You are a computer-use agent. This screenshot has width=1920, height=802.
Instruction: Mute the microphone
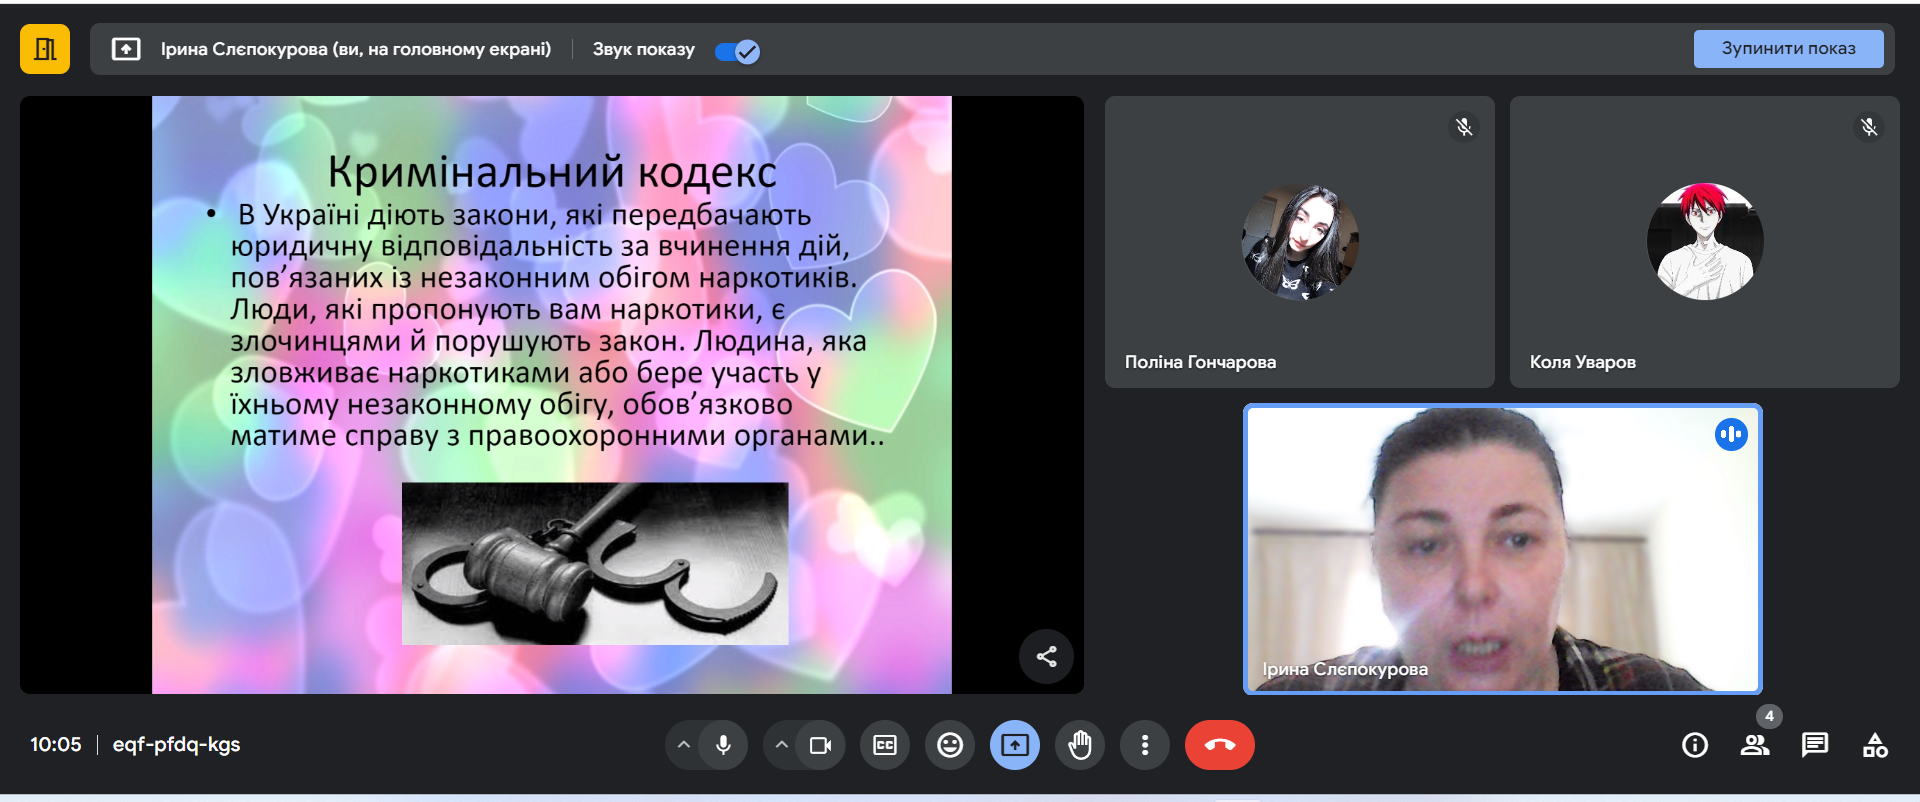pos(723,745)
